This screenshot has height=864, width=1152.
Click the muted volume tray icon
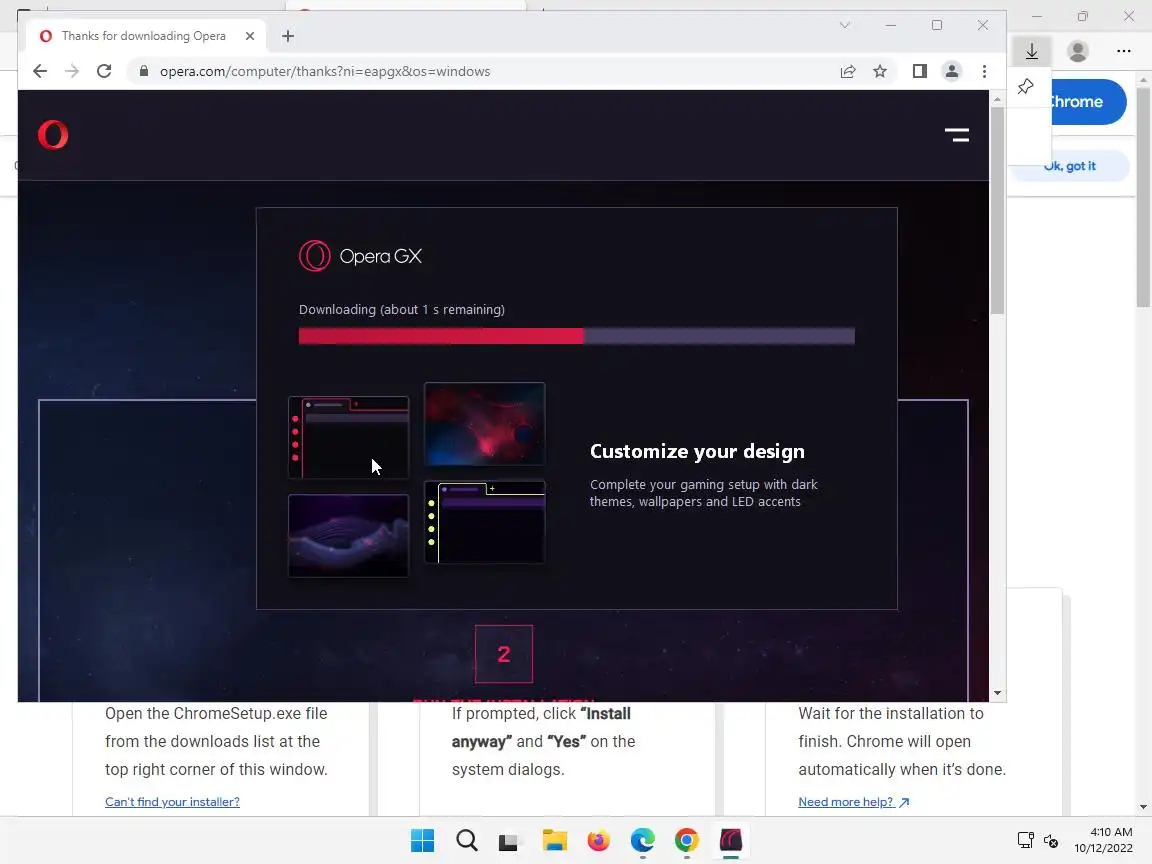coord(1051,840)
